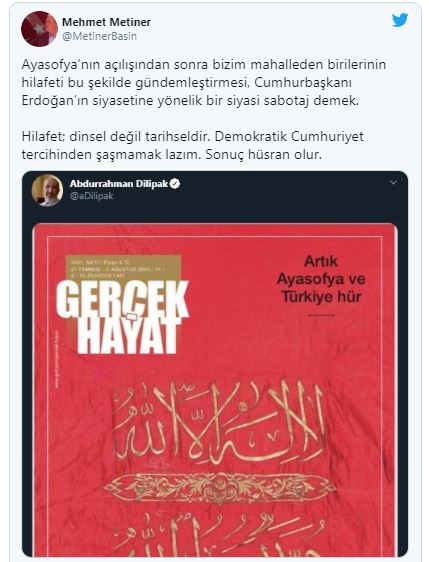Click the gold issue info box on cover
429x562 pixels.
pos(123,267)
